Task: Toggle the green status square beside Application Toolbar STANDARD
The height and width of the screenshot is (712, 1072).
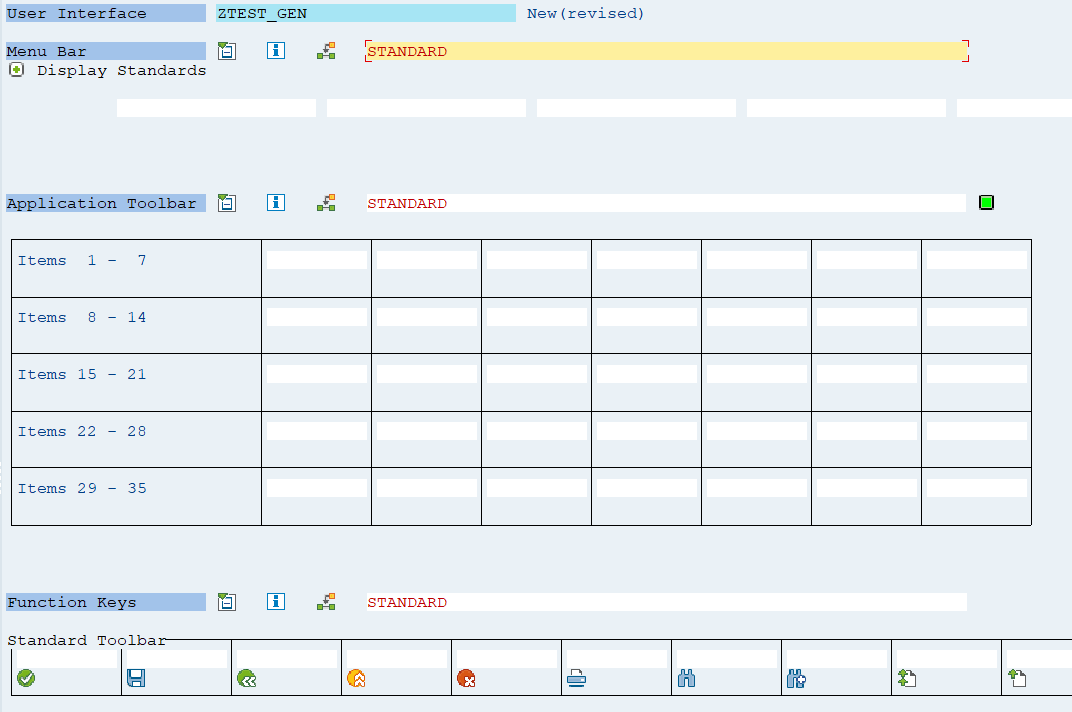Action: [986, 202]
